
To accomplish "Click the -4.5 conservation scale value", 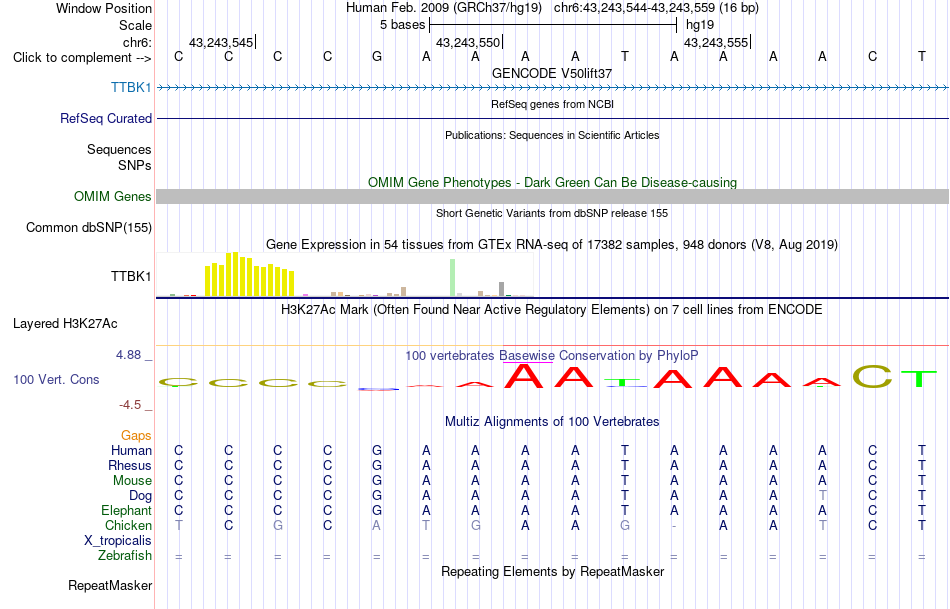I will [130, 405].
